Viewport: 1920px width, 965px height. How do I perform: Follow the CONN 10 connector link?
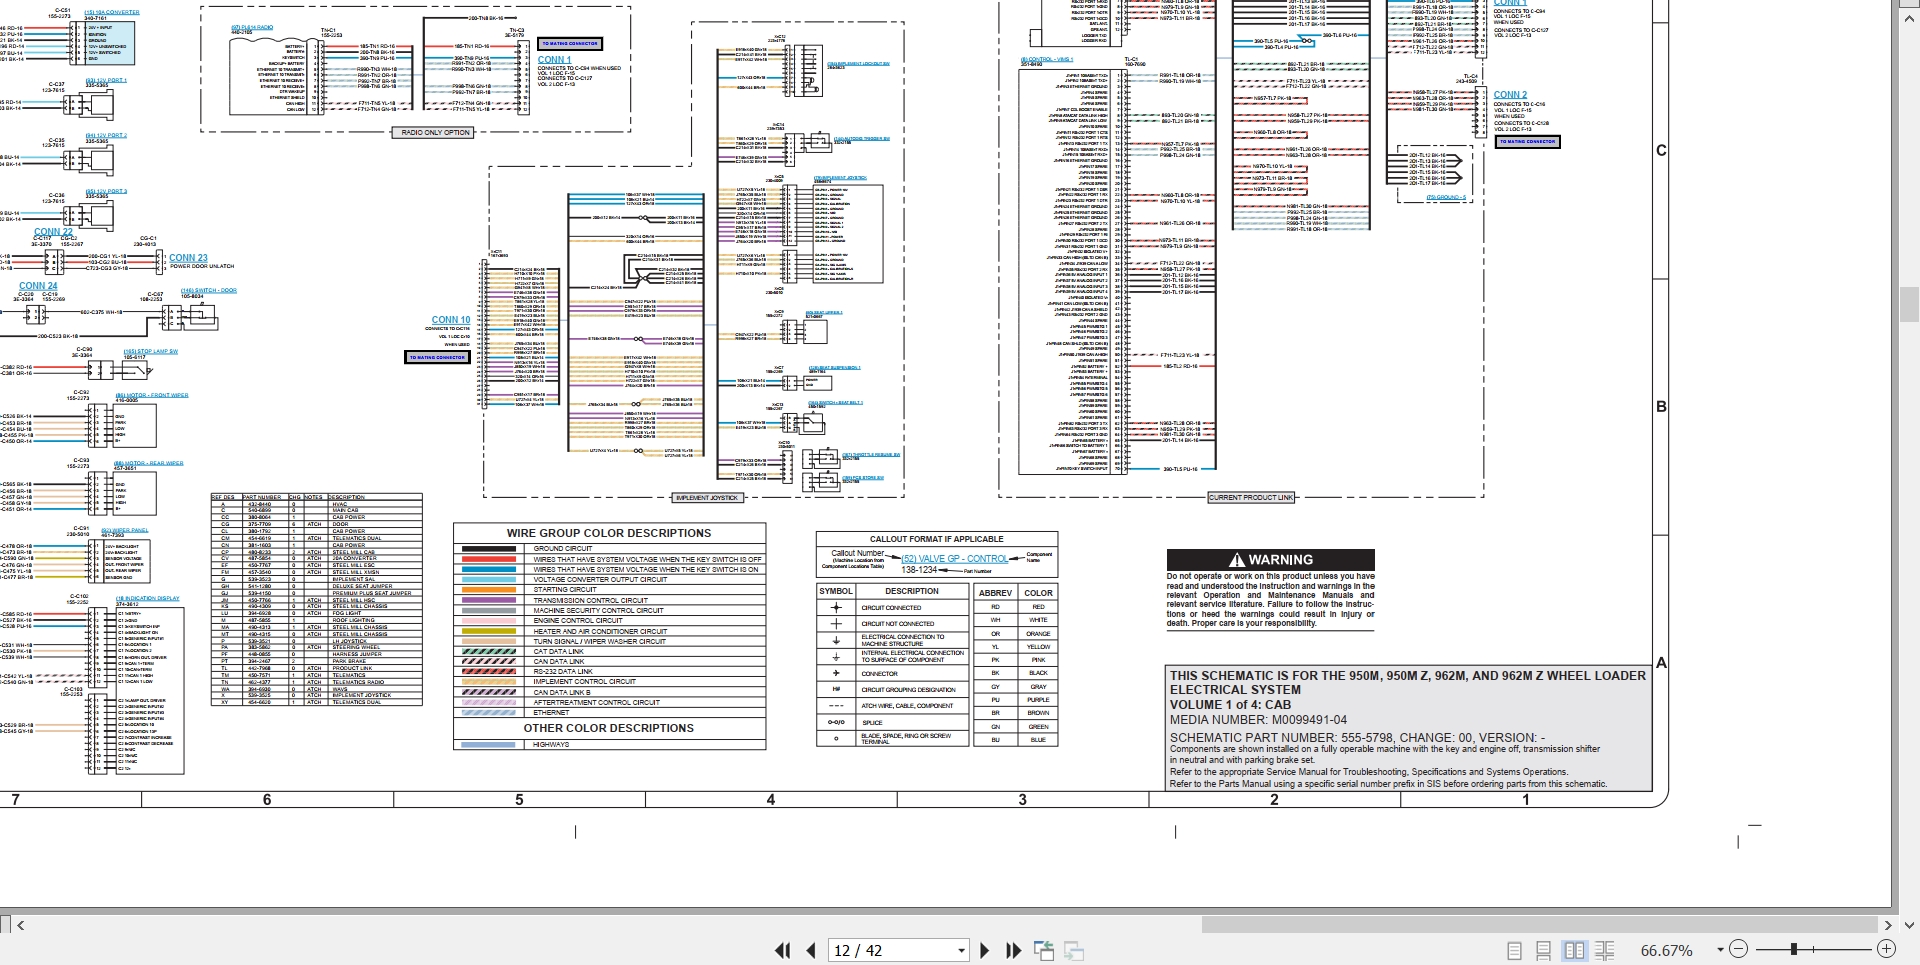coord(451,320)
